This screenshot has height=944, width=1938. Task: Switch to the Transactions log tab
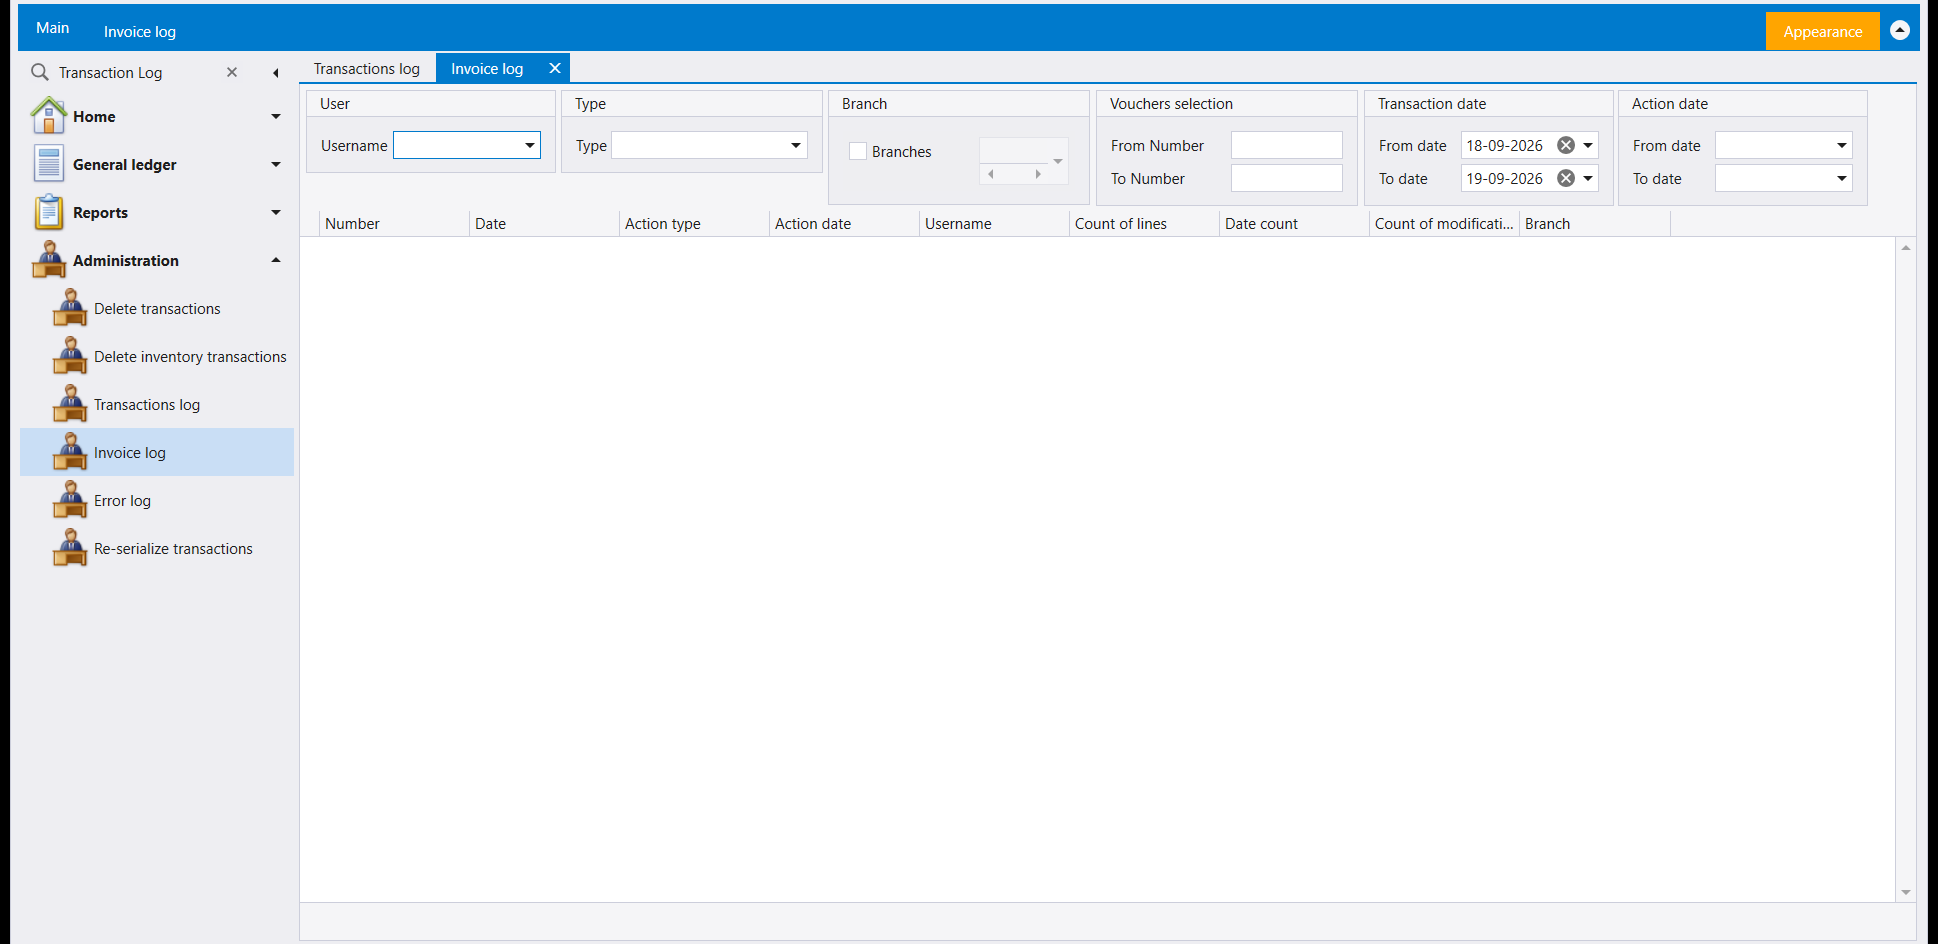pyautogui.click(x=367, y=68)
